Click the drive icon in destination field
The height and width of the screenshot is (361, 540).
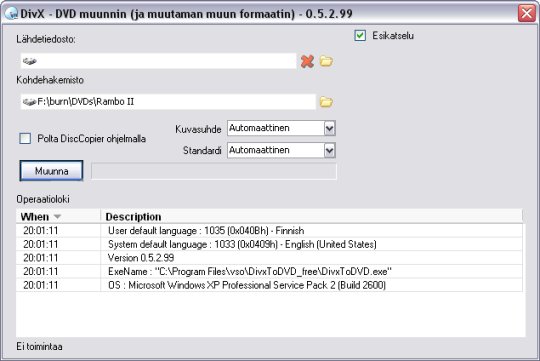(29, 102)
